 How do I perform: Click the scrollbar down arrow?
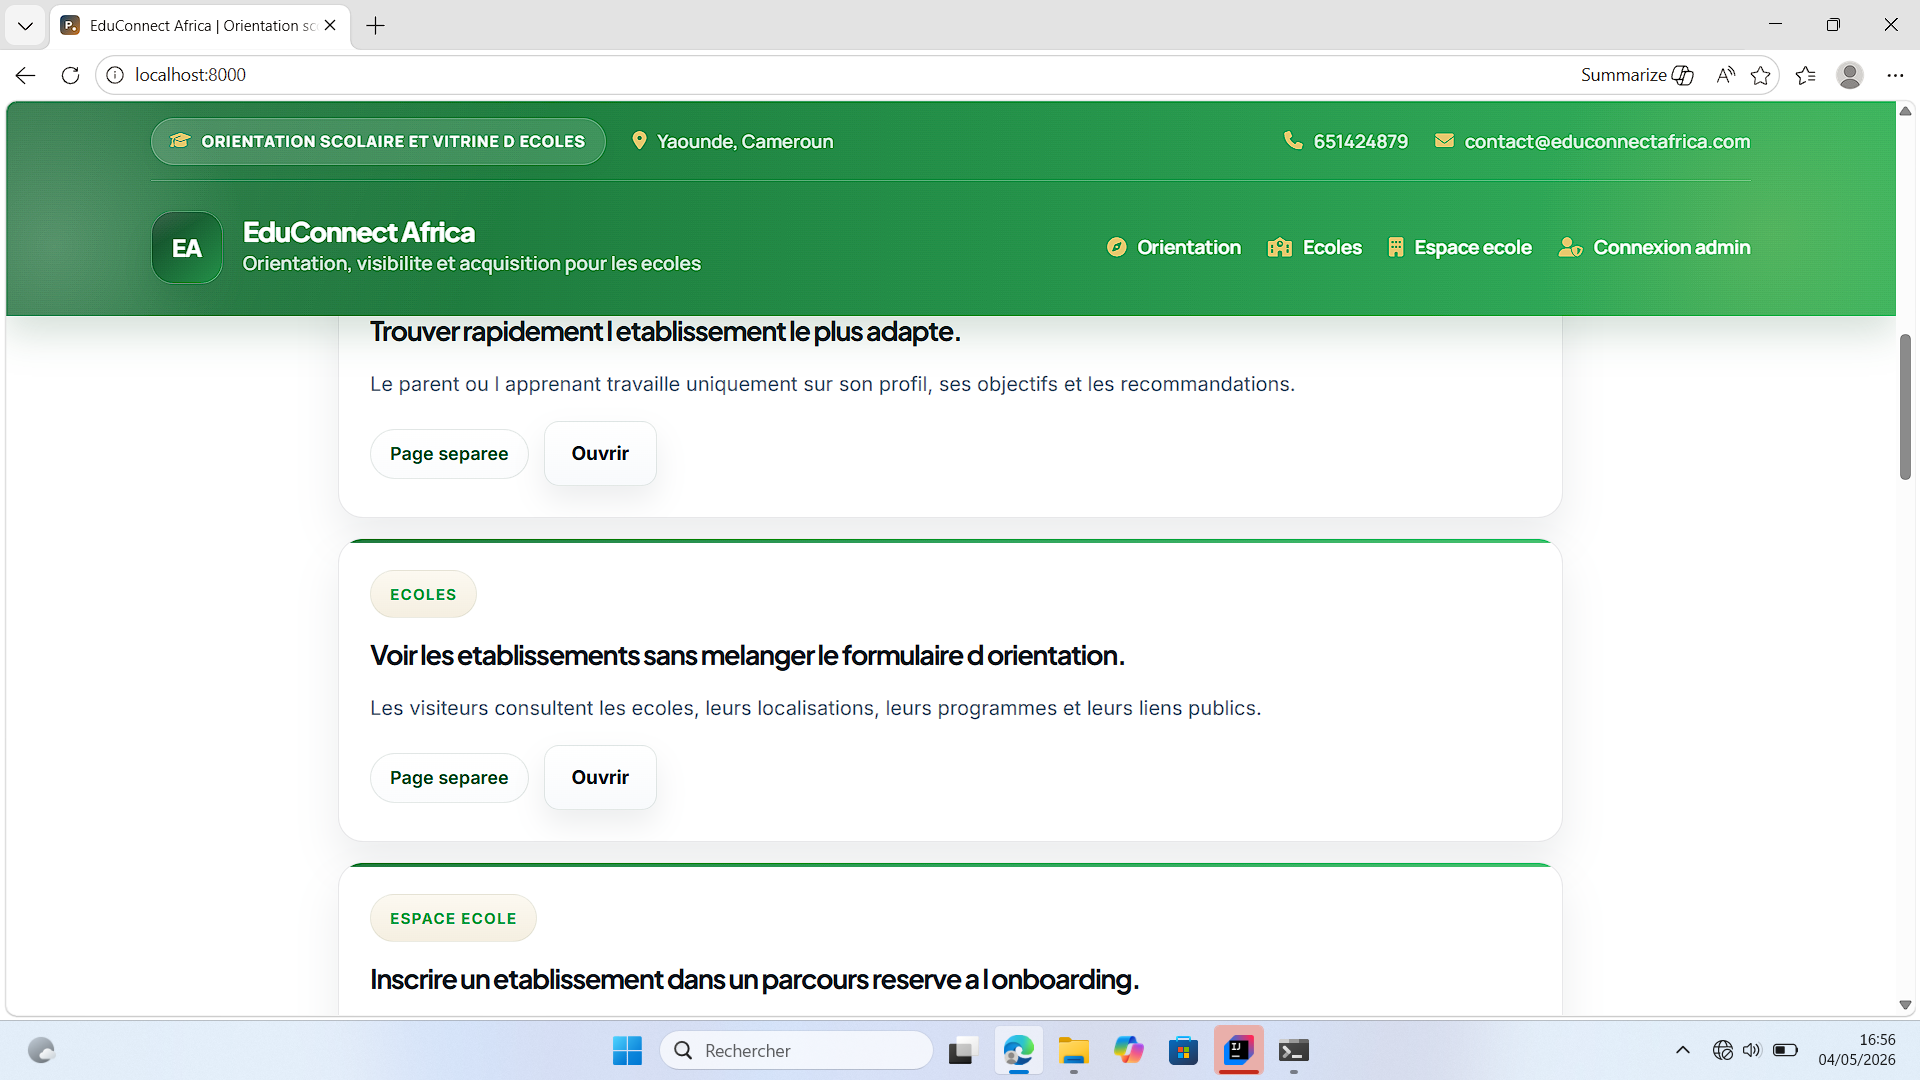[x=1905, y=1005]
